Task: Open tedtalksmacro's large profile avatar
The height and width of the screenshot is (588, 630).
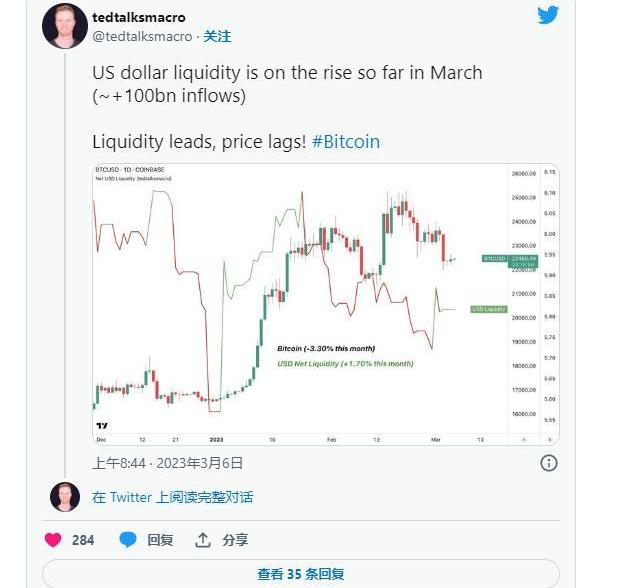Action: (x=64, y=26)
